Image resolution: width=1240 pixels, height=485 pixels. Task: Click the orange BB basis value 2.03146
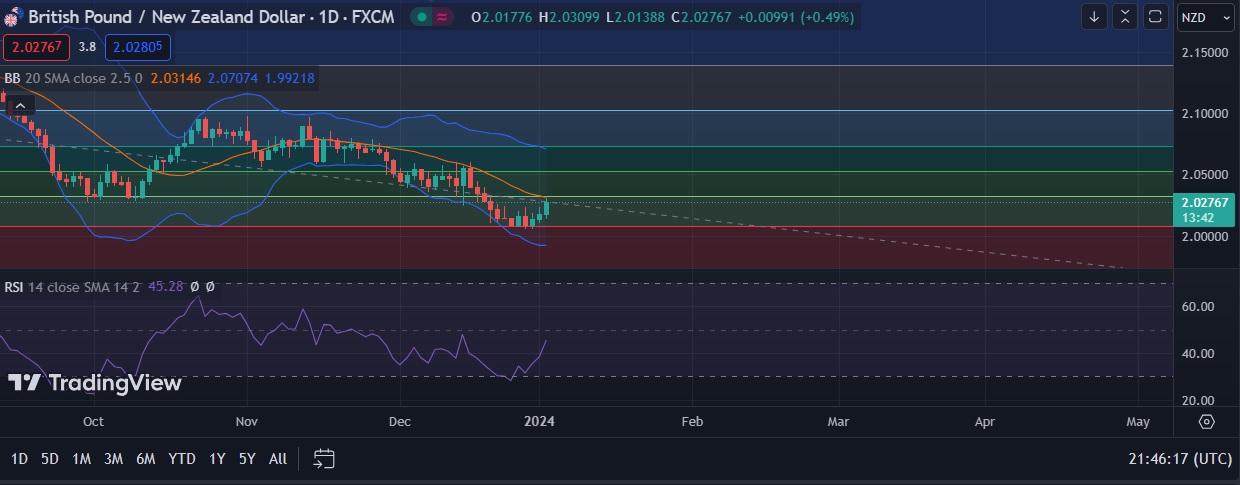tap(176, 77)
